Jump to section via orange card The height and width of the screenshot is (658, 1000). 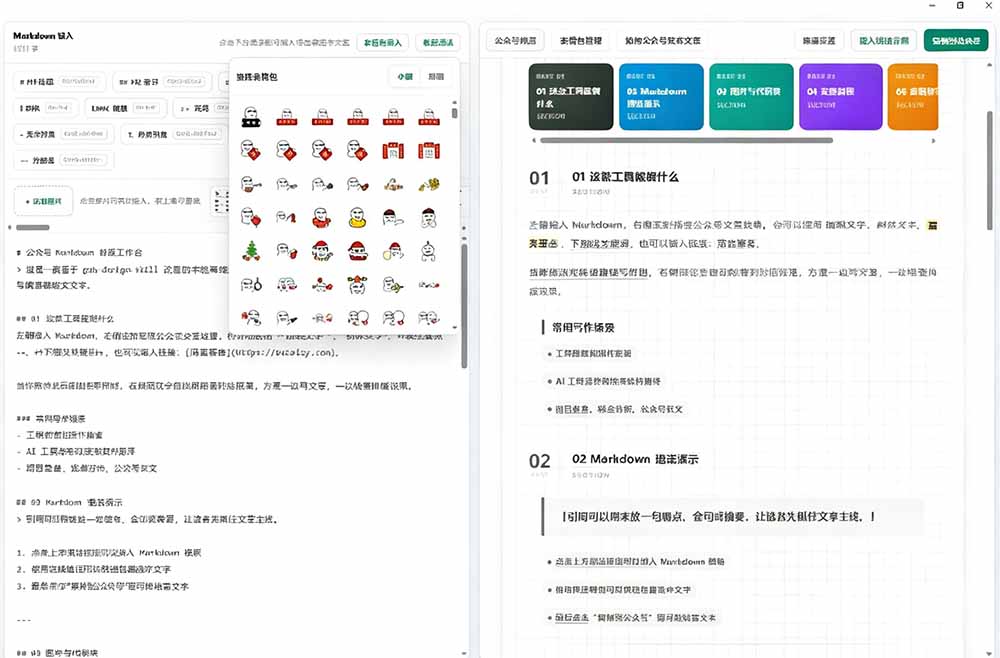tap(913, 96)
